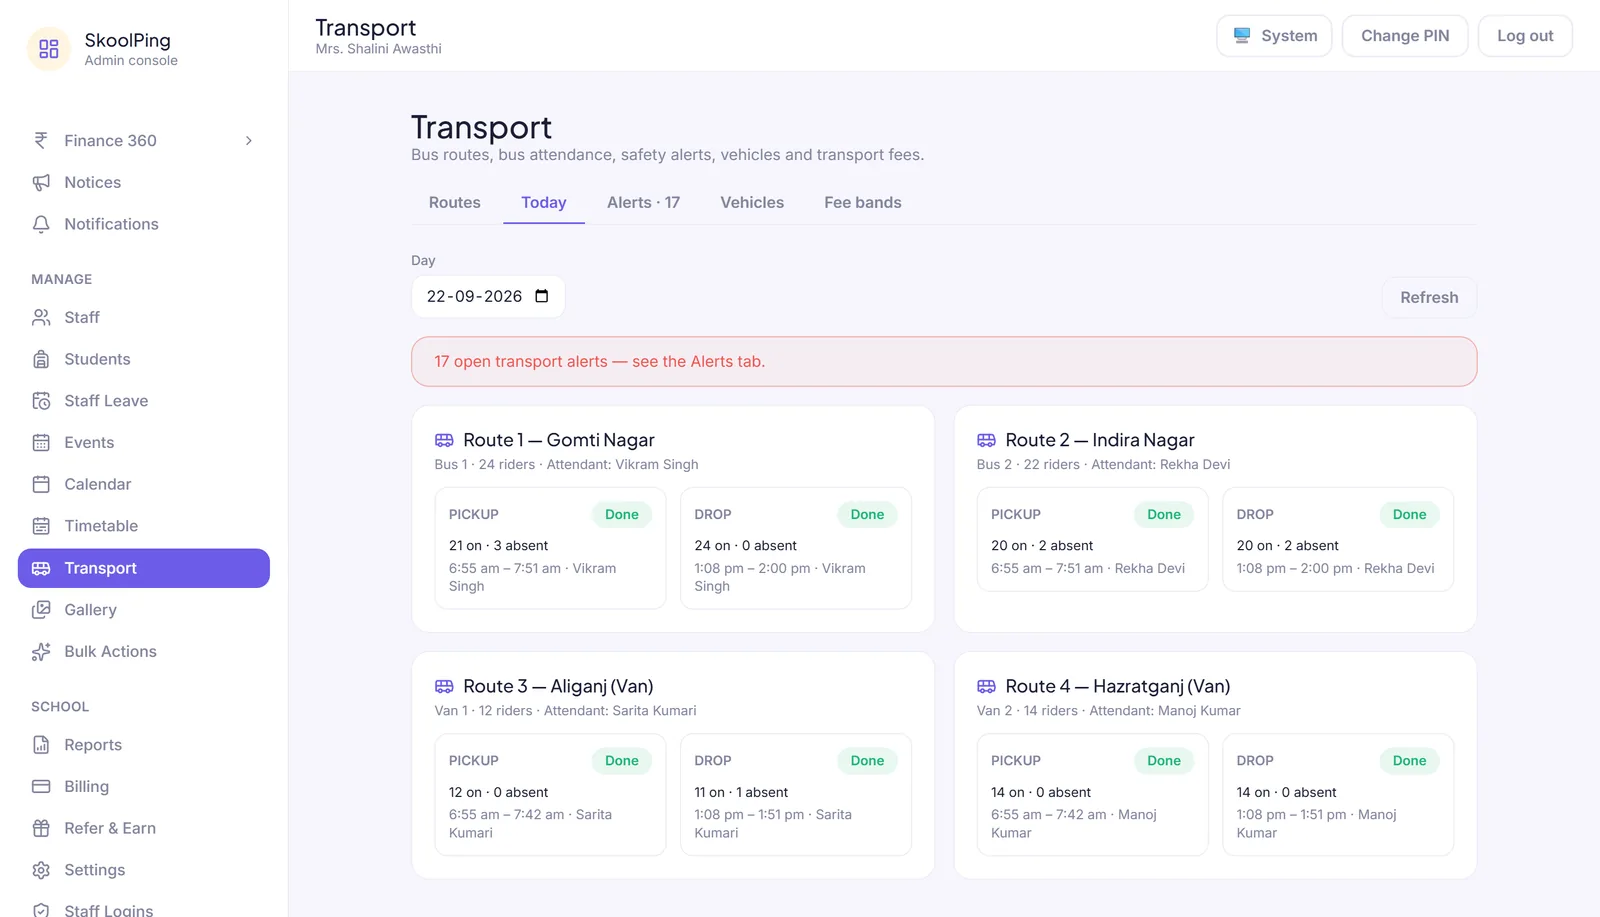Open the Alerts · 17 tab
The height and width of the screenshot is (917, 1600).
(x=643, y=203)
